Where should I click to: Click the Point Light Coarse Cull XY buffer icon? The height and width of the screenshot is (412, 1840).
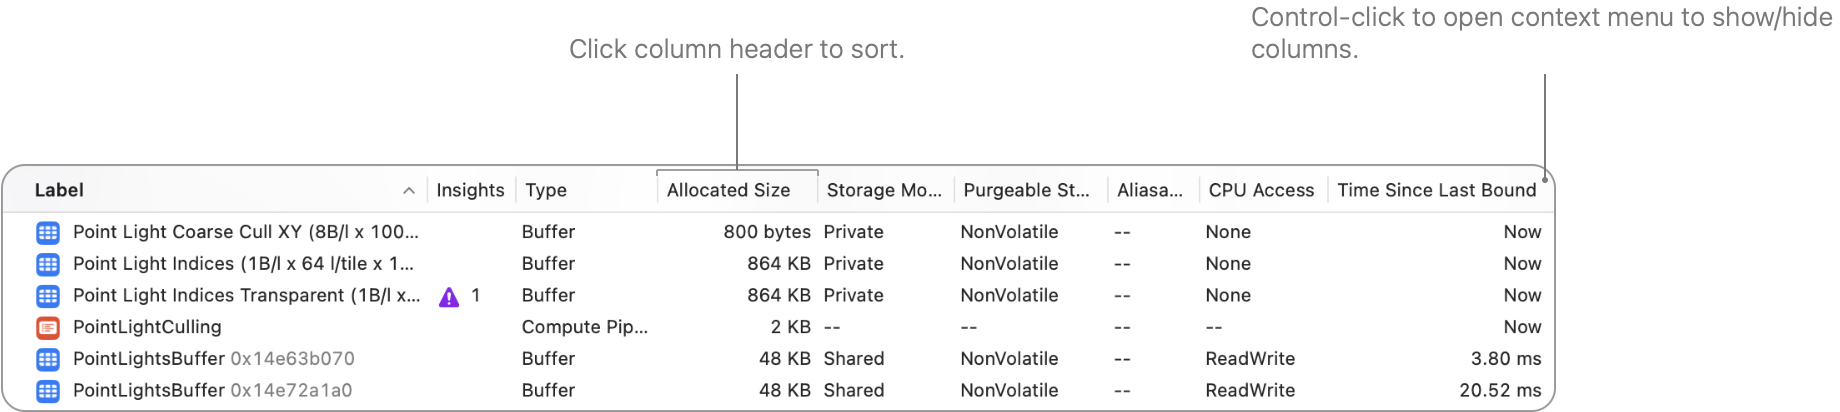tap(47, 233)
